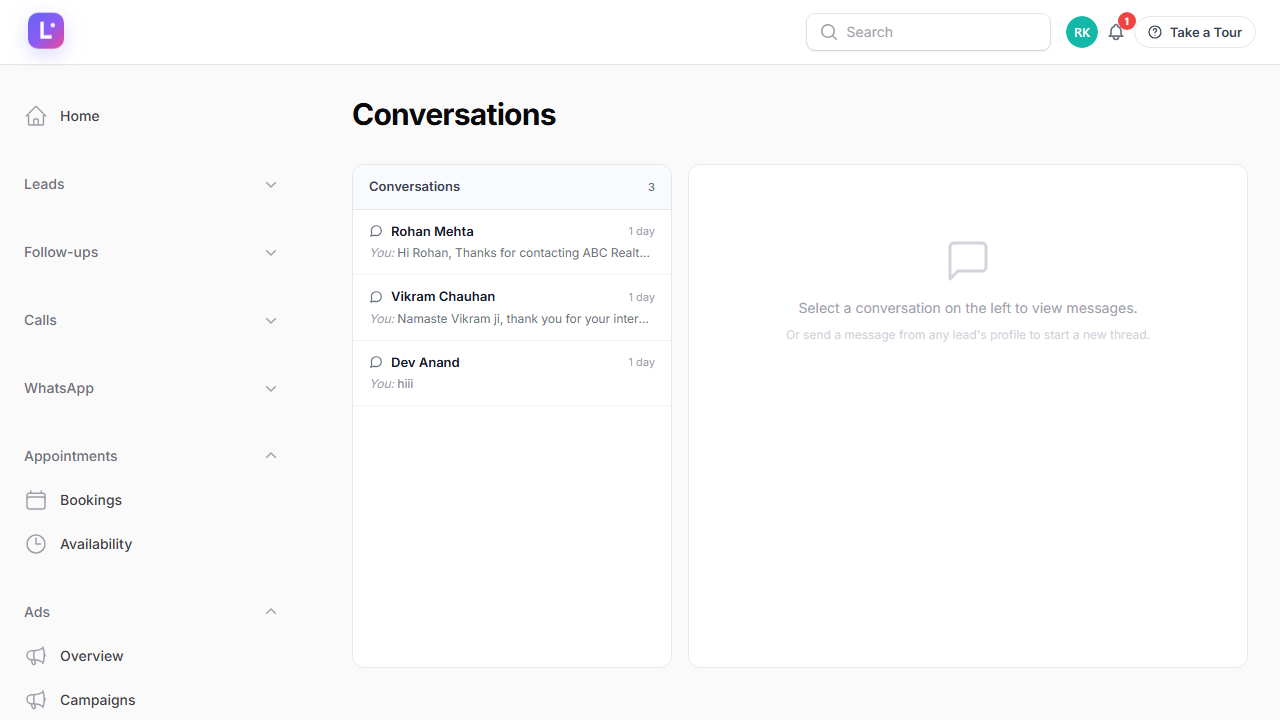Click the Campaigns megaphone icon
This screenshot has width=1280, height=720.
pyautogui.click(x=36, y=700)
